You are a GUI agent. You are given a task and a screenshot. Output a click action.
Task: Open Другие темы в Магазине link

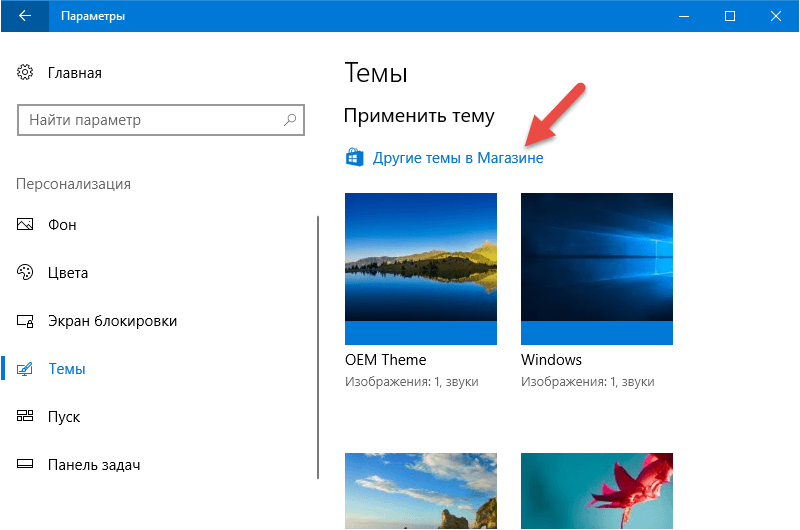[458, 158]
